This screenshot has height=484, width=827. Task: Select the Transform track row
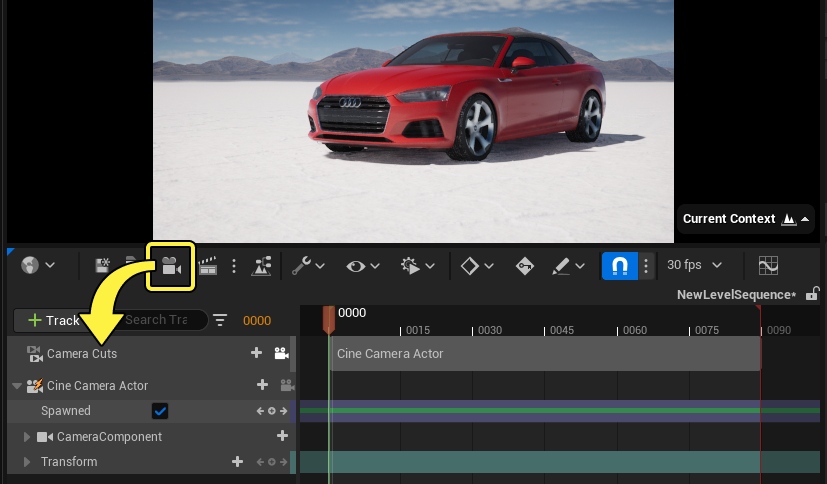tap(149, 462)
